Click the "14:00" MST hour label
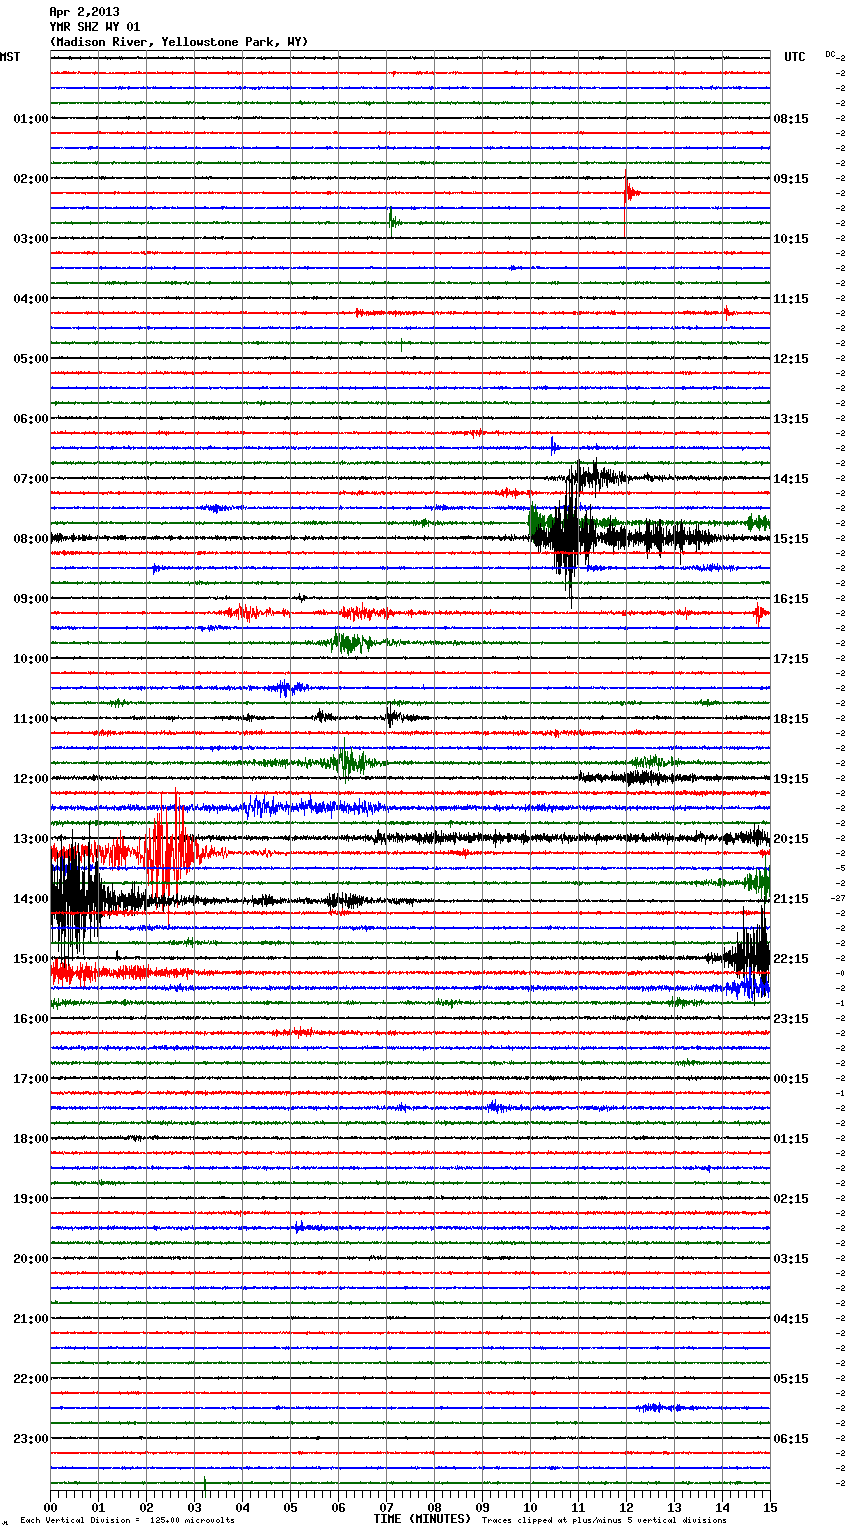850x1534 pixels. click(31, 899)
